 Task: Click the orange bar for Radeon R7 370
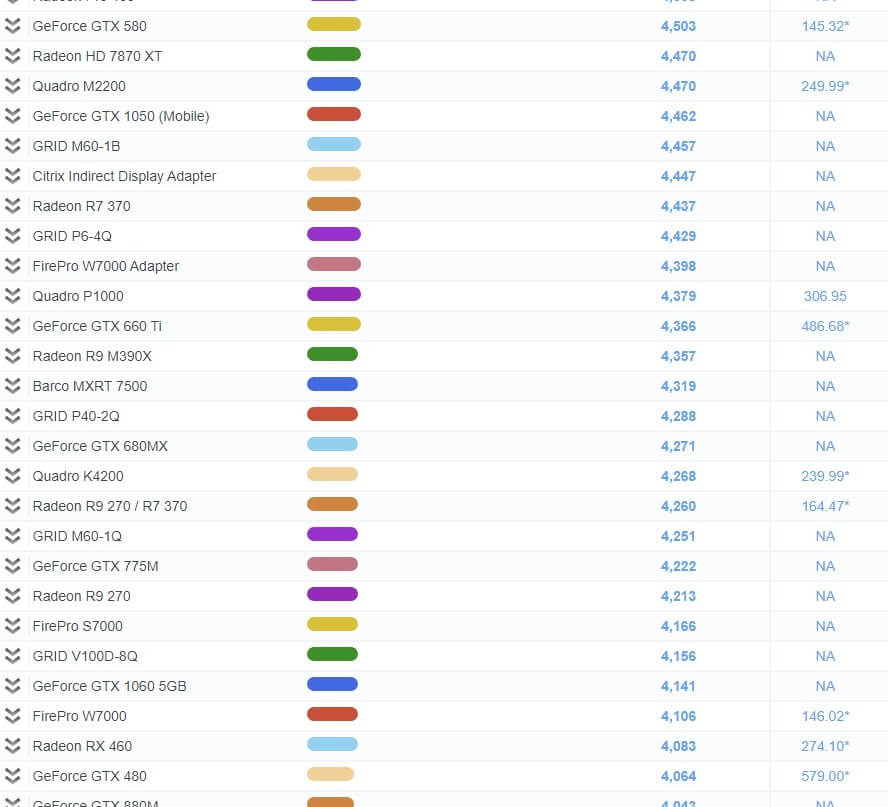(334, 204)
